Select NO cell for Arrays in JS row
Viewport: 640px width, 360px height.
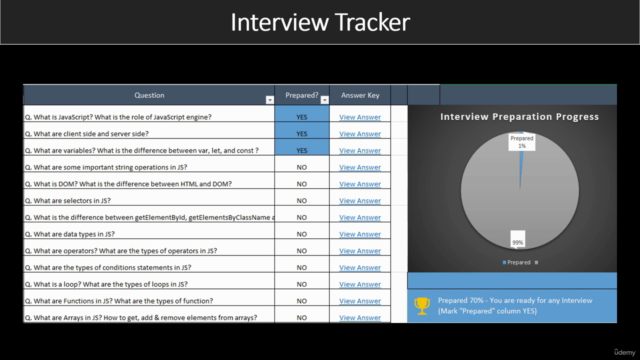[x=302, y=315]
